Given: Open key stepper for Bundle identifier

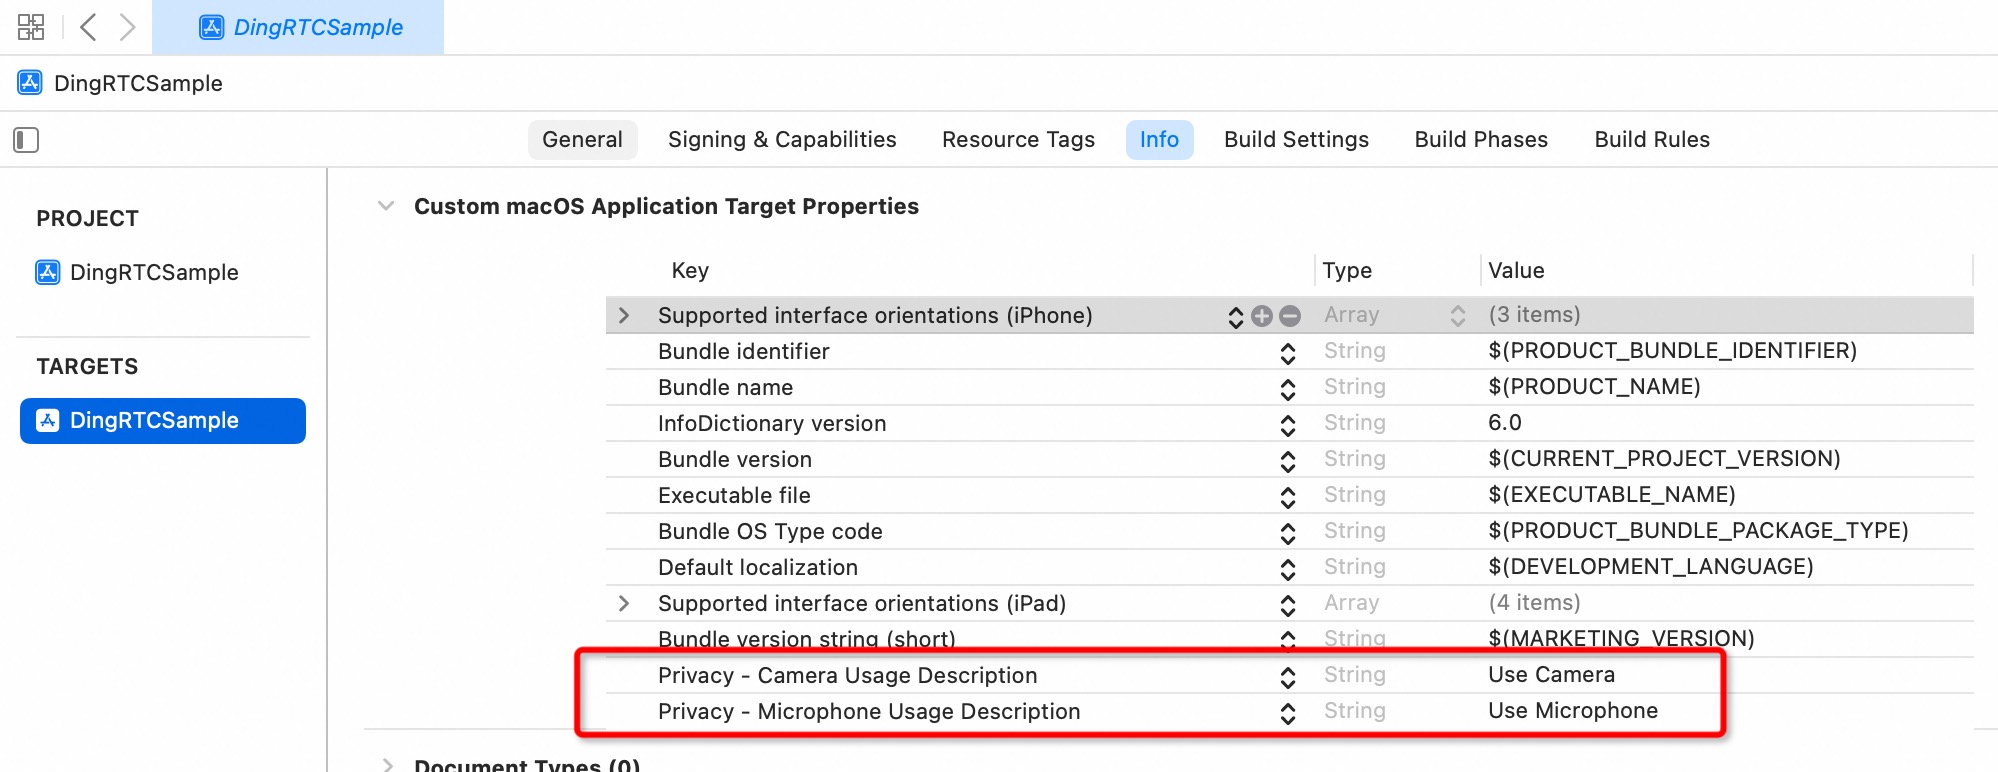Looking at the screenshot, I should click(1288, 353).
